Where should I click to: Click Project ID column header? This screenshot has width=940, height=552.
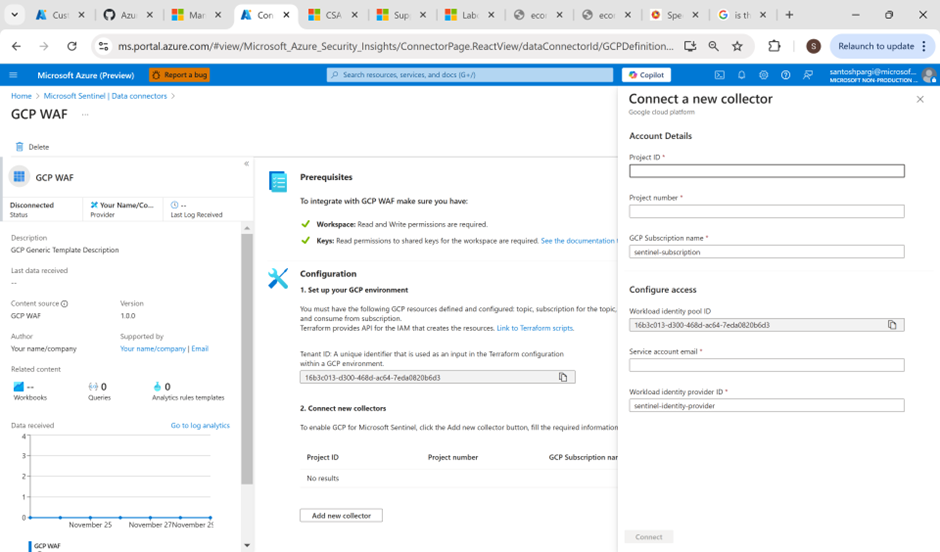coord(323,457)
